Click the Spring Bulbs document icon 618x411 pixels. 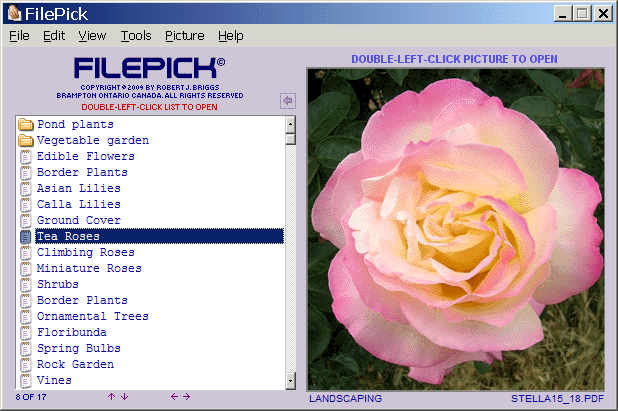point(26,348)
